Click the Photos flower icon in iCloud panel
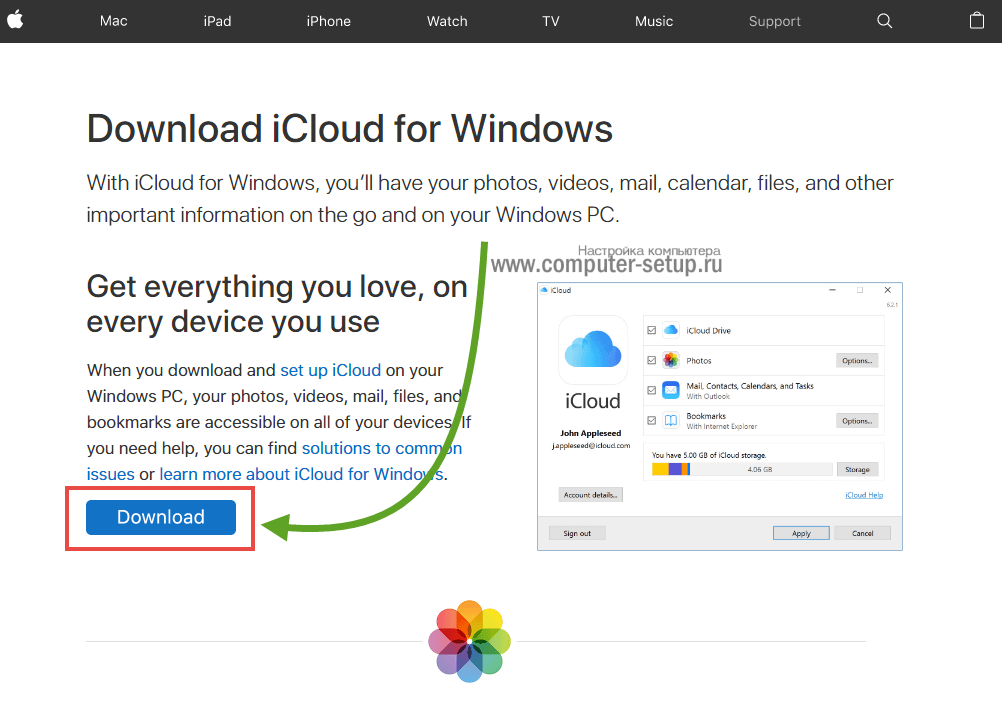1002x713 pixels. tap(671, 360)
